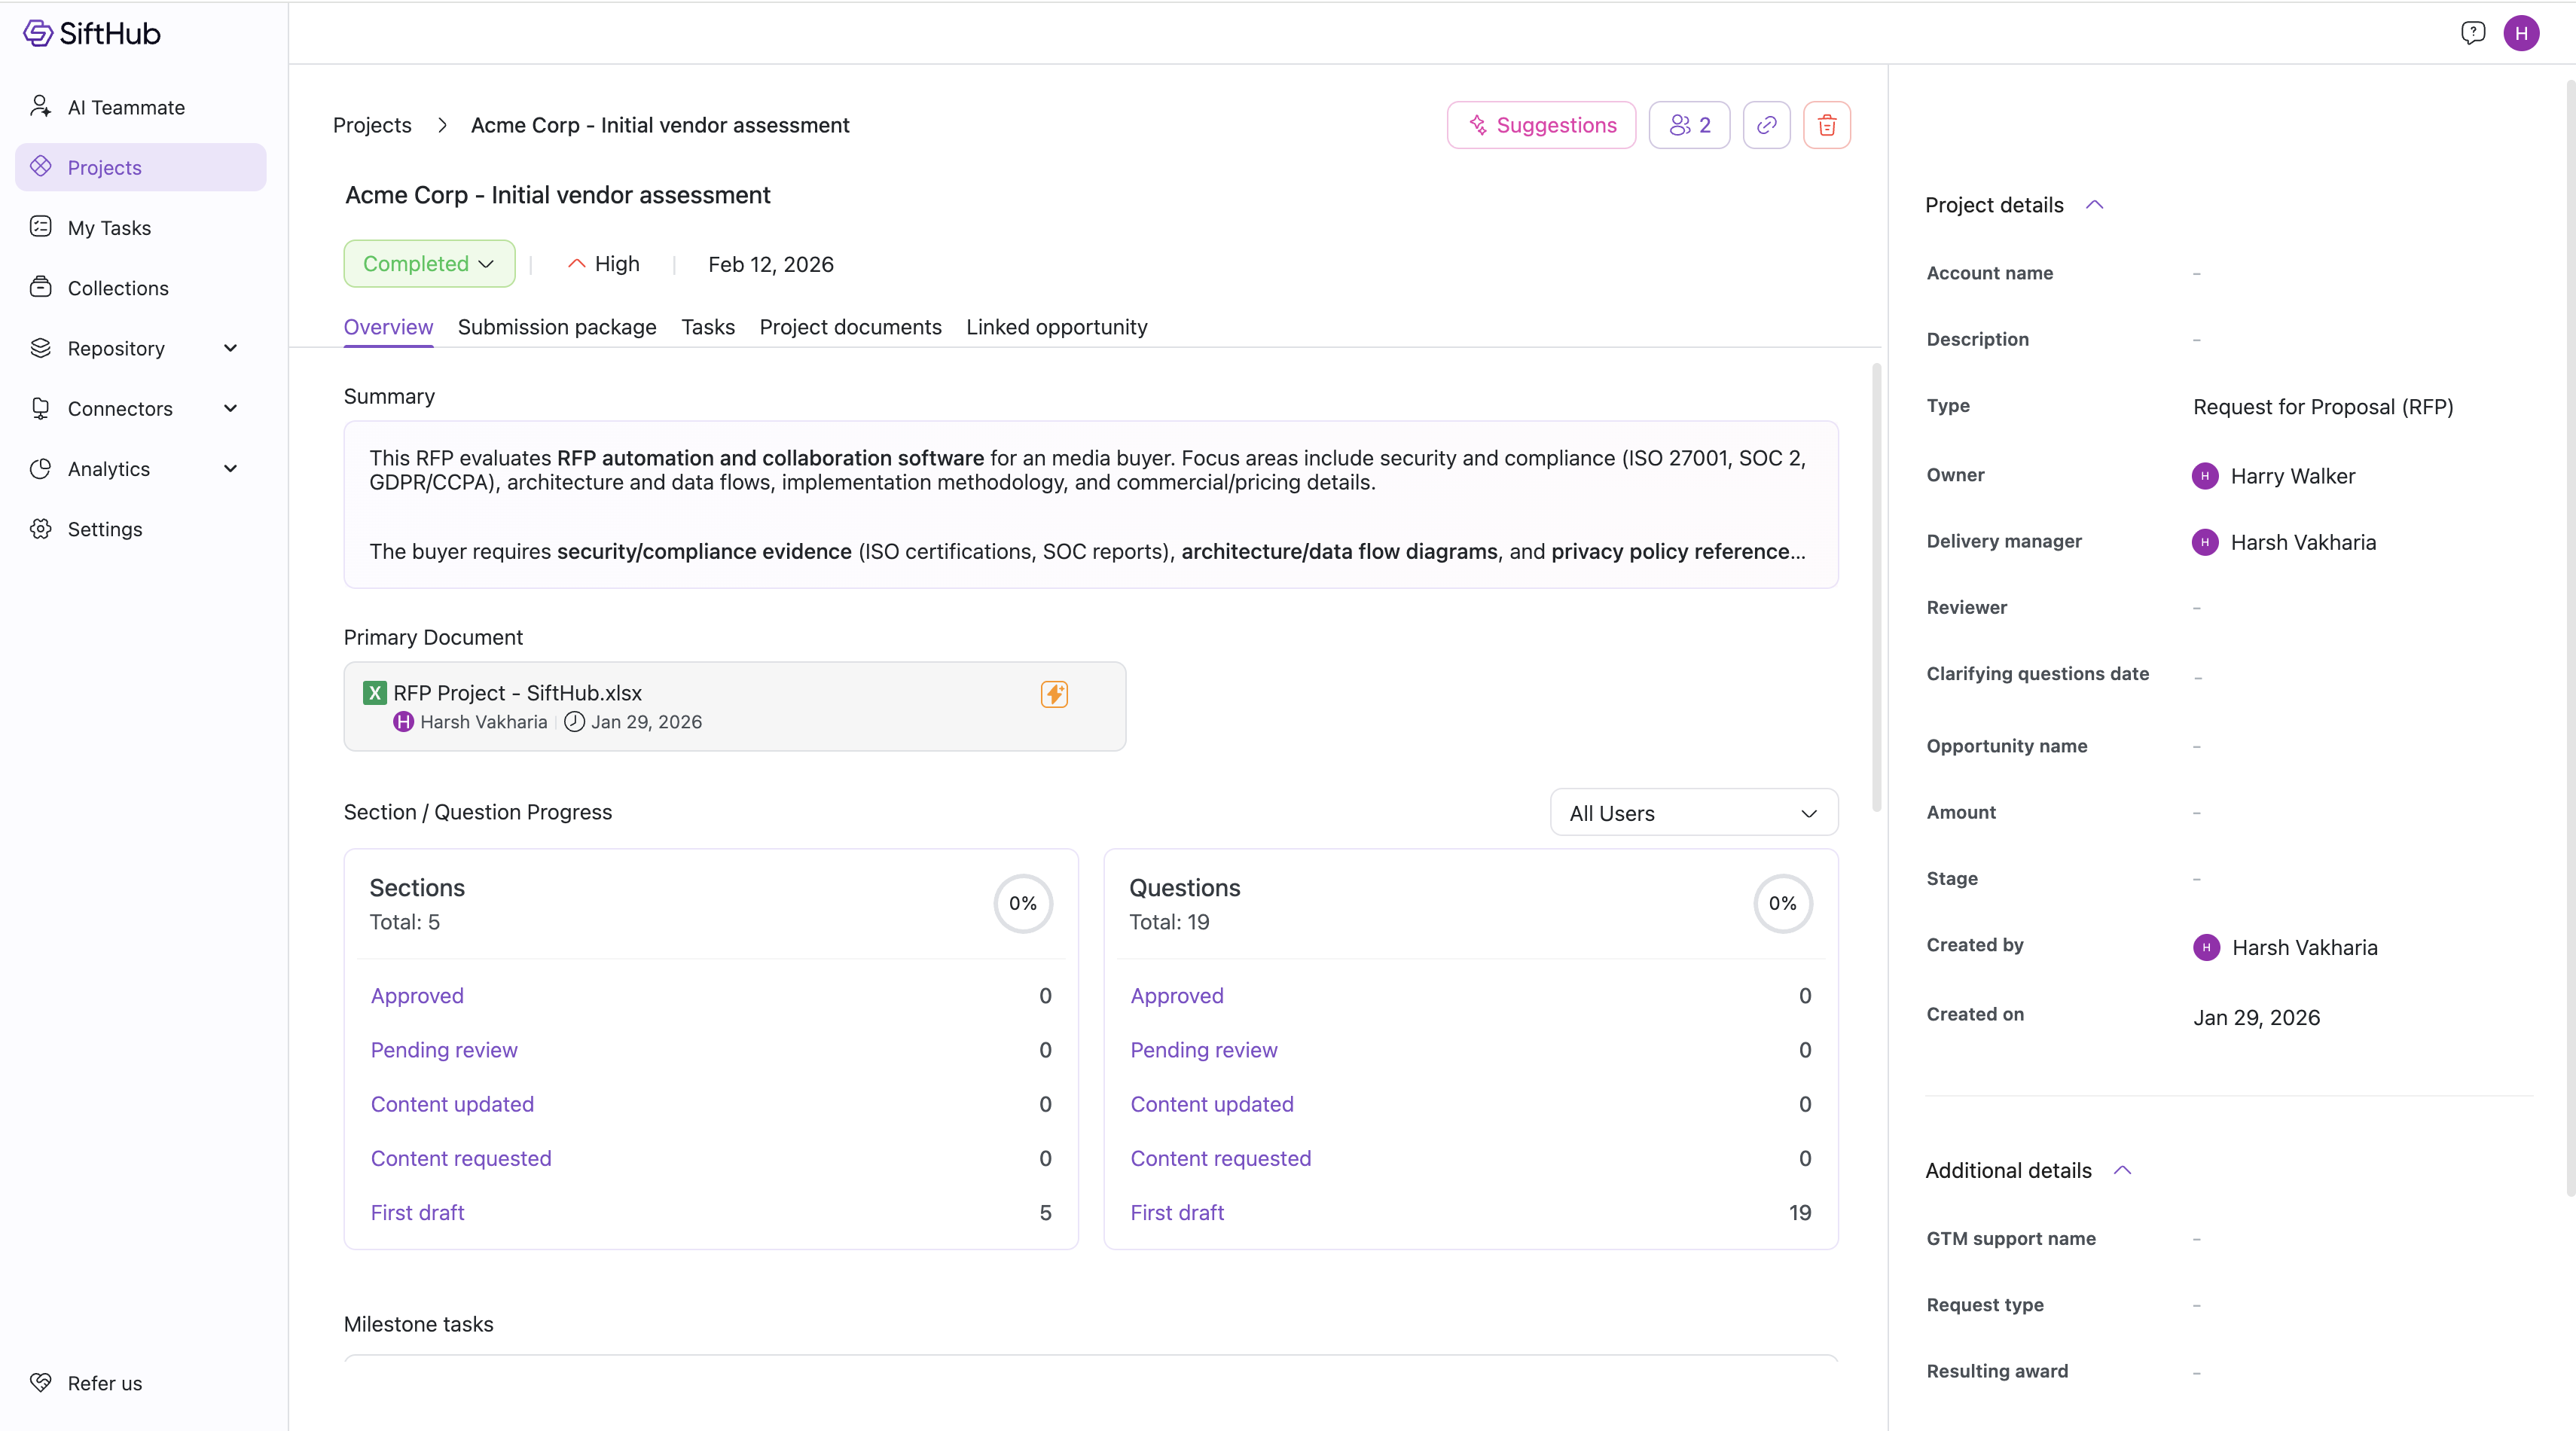Switch to the Linked opportunity tab

click(x=1056, y=327)
